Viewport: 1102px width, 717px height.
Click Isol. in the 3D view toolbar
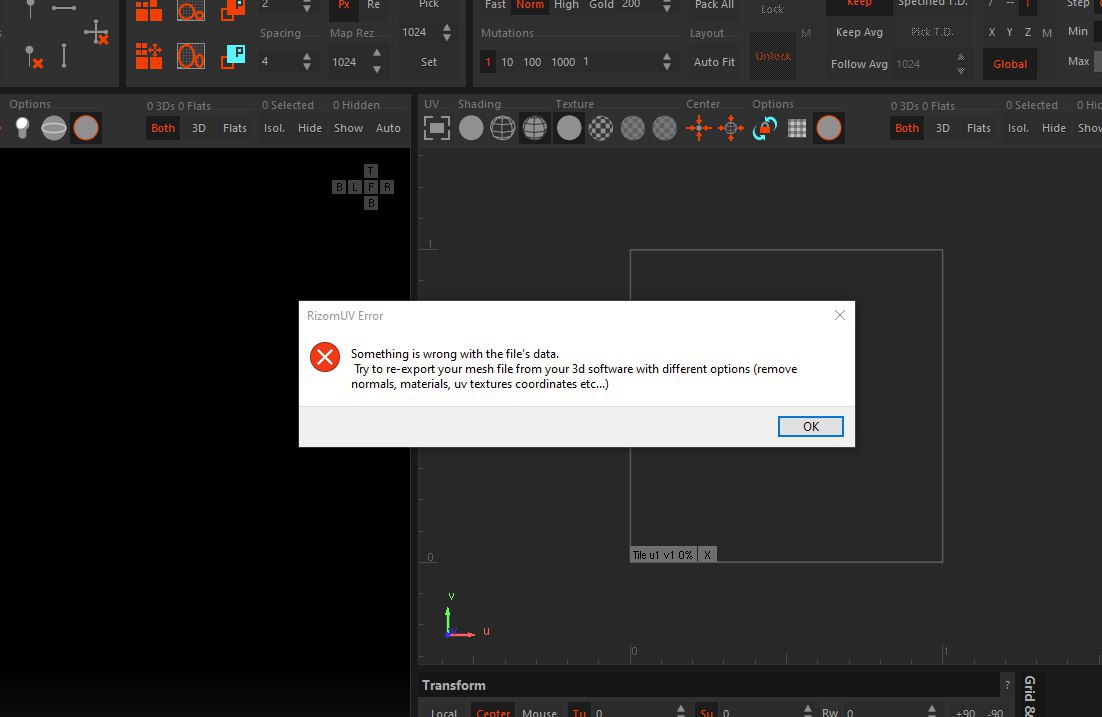[x=274, y=128]
